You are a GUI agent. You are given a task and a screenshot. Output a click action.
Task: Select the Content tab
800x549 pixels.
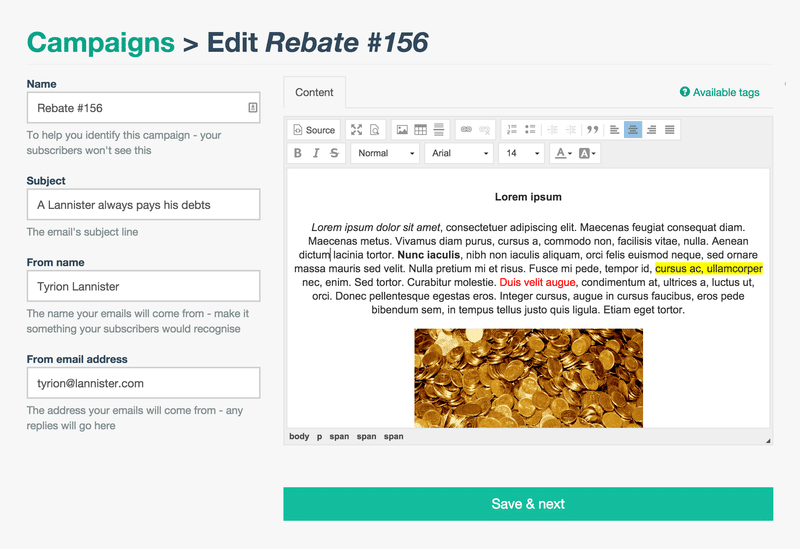pos(314,92)
